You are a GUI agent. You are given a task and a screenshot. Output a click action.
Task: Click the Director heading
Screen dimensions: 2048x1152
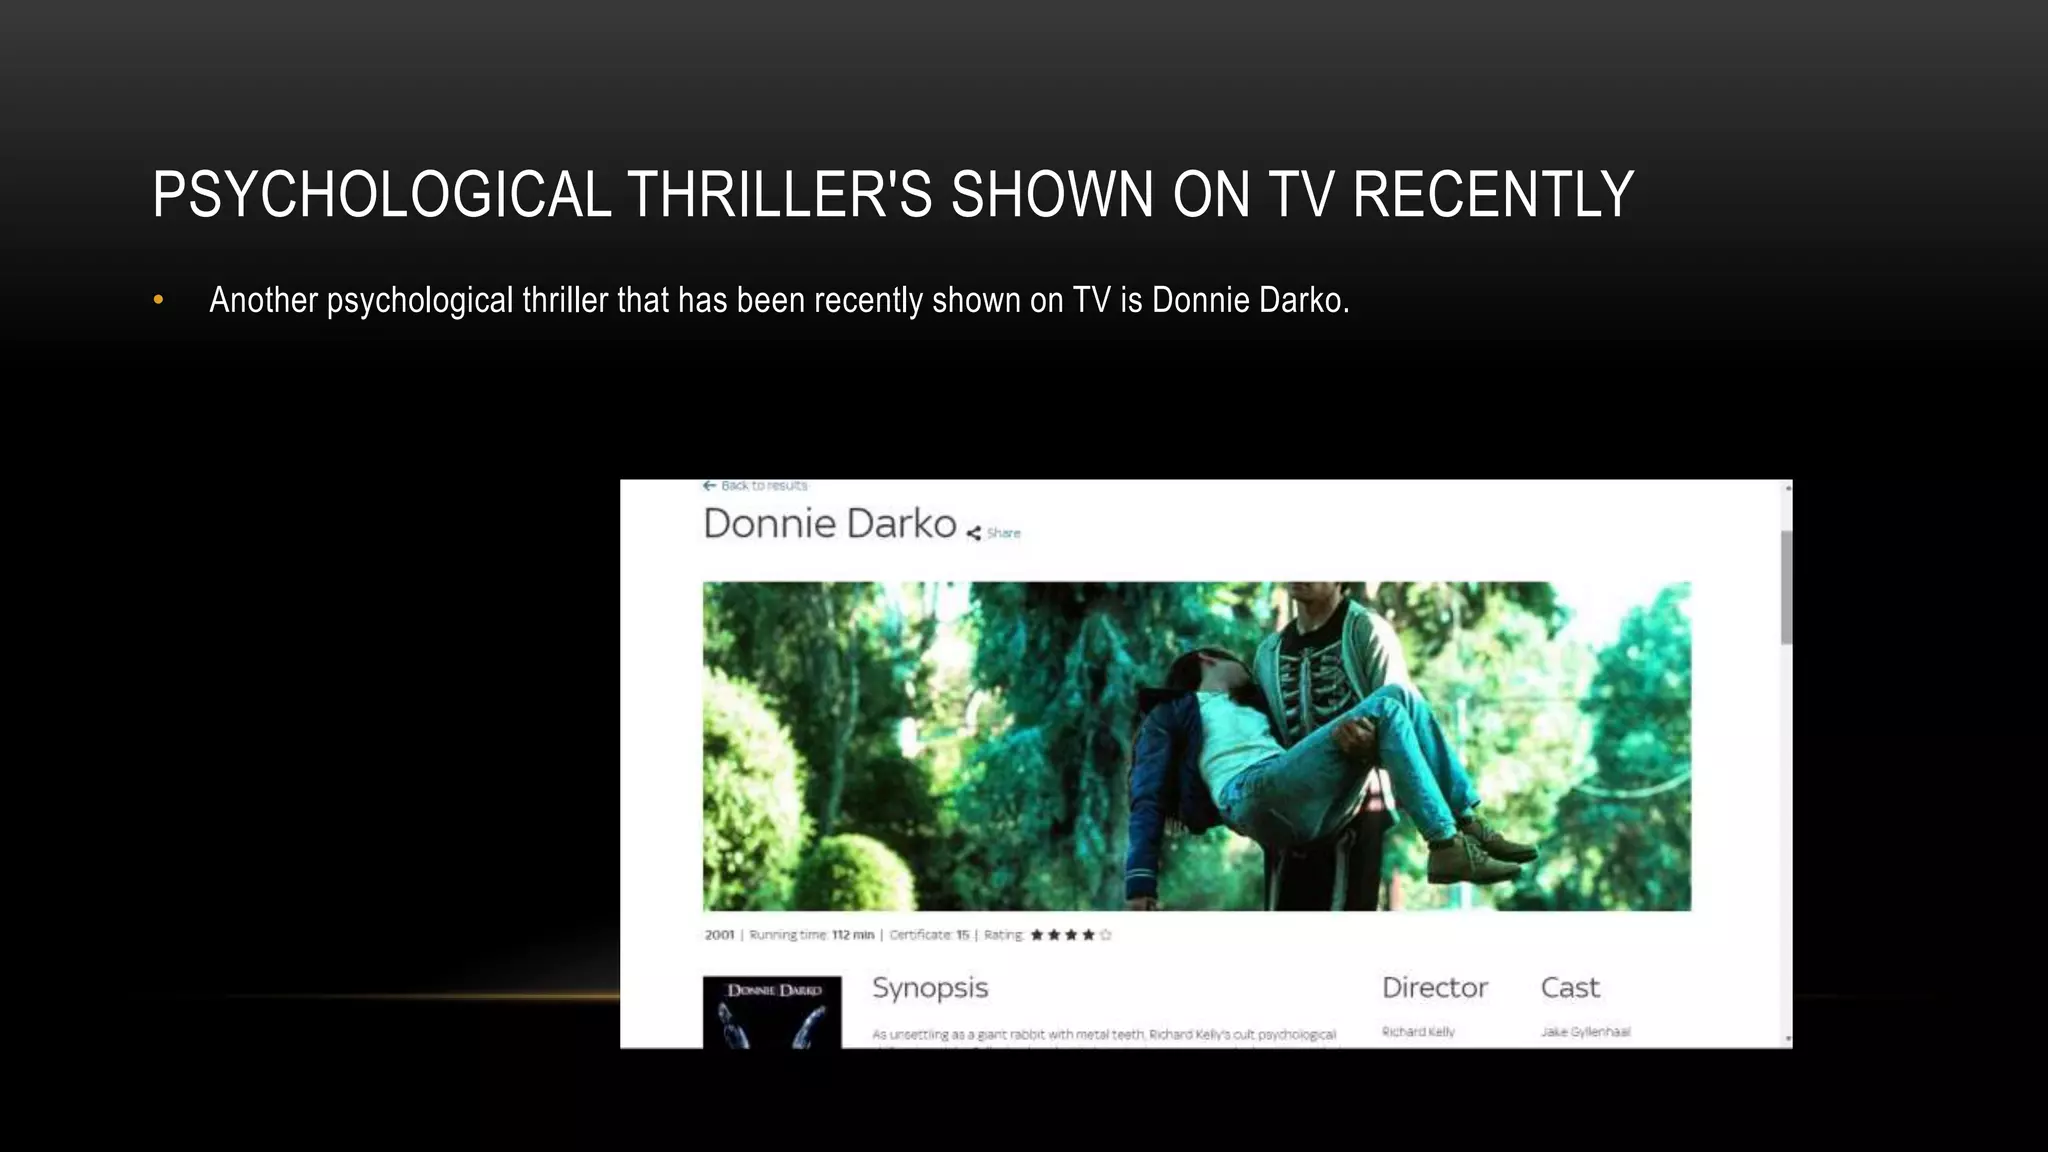tap(1435, 988)
